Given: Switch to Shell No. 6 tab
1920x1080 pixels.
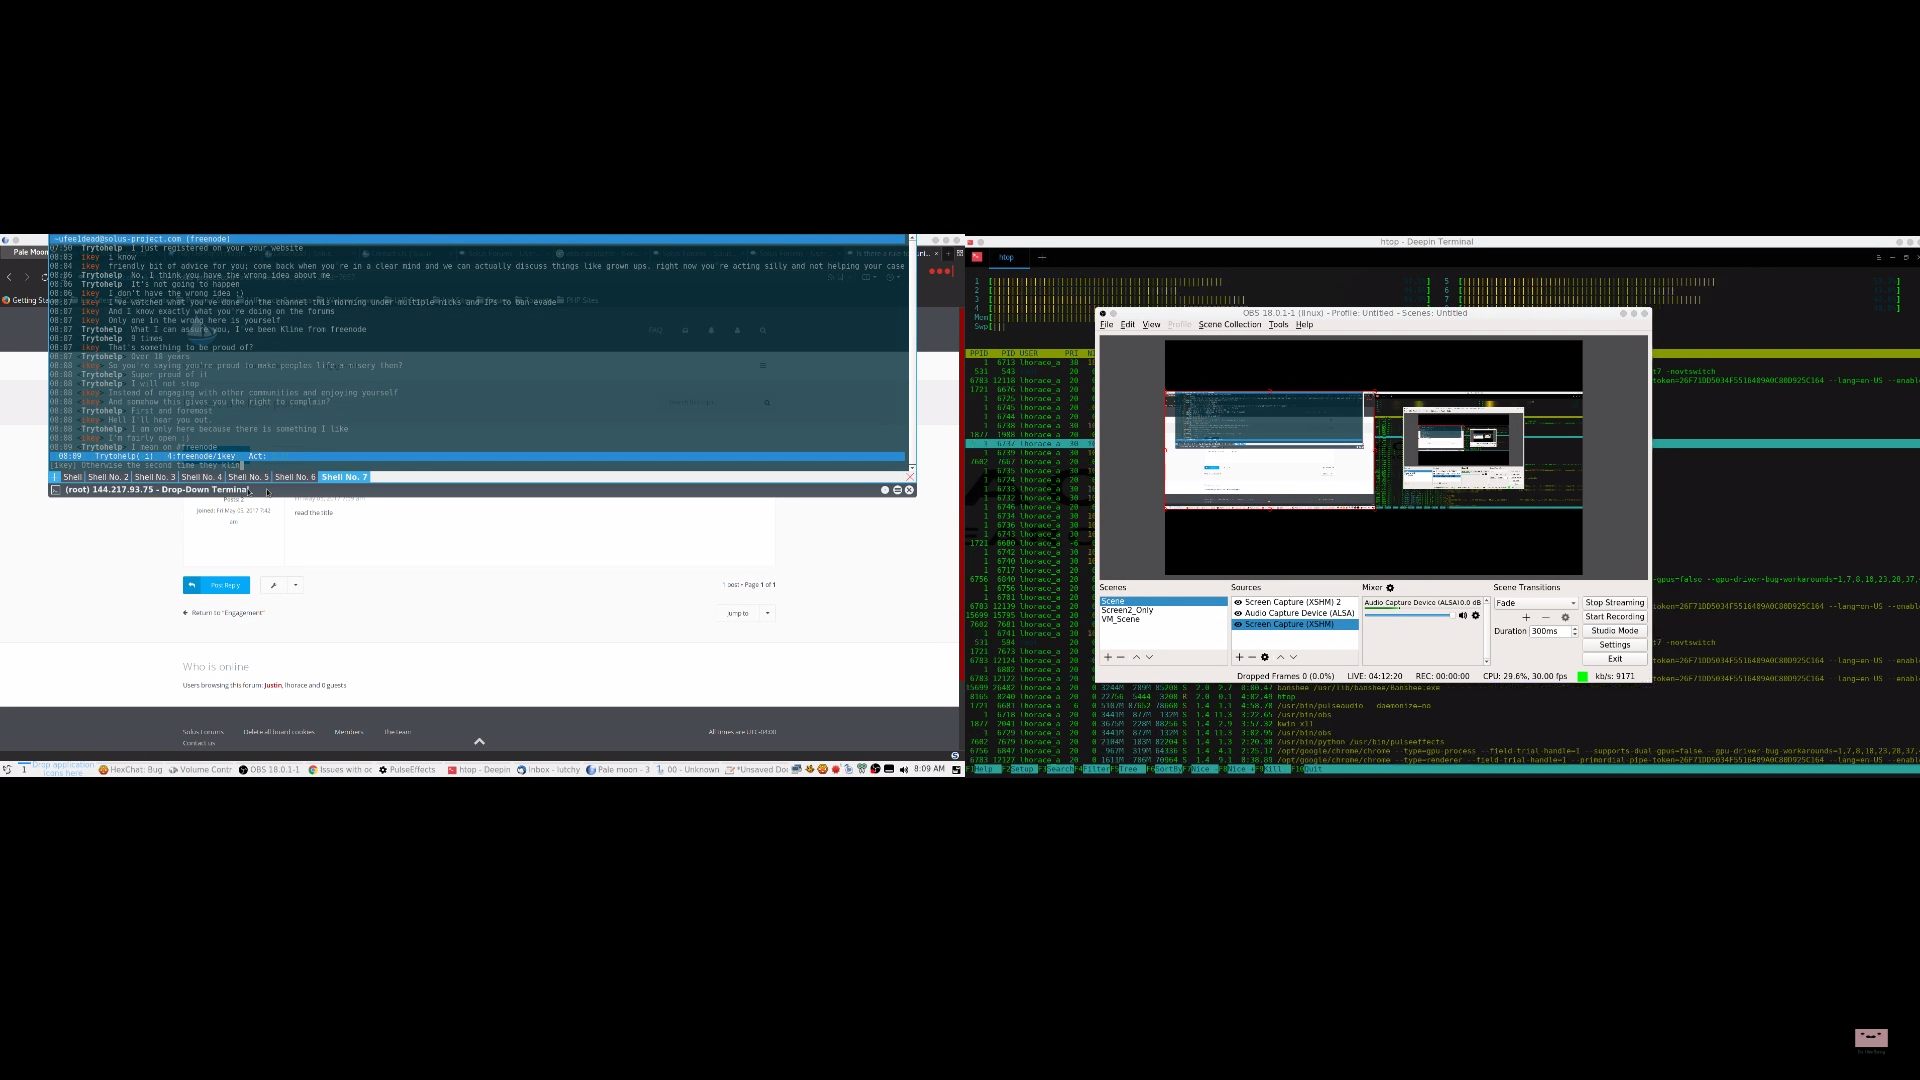Looking at the screenshot, I should [x=295, y=477].
